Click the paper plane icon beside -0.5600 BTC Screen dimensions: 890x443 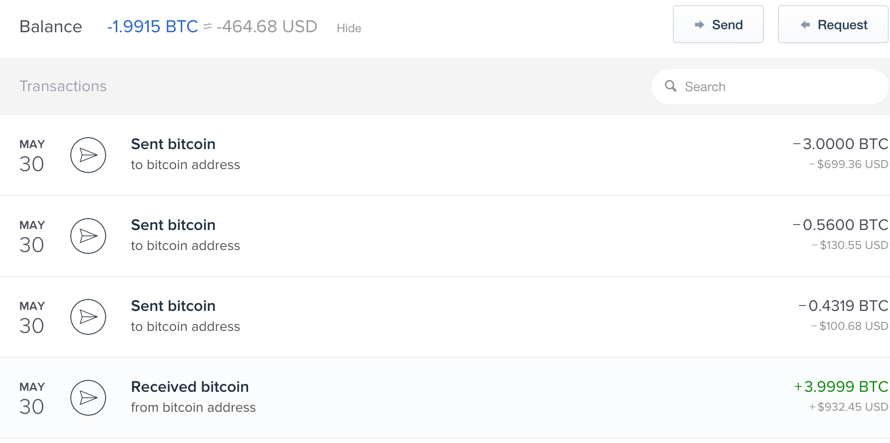click(x=88, y=236)
